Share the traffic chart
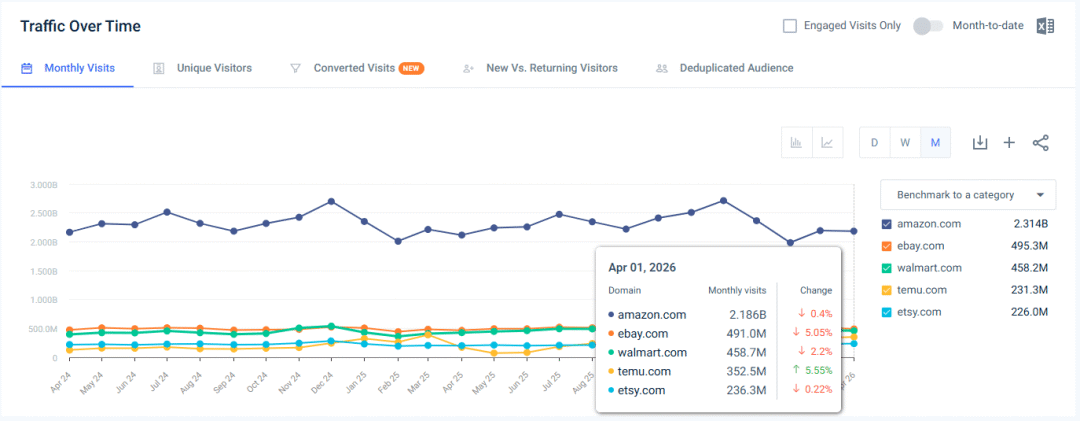Screen dimensions: 1080x421 point(1040,143)
